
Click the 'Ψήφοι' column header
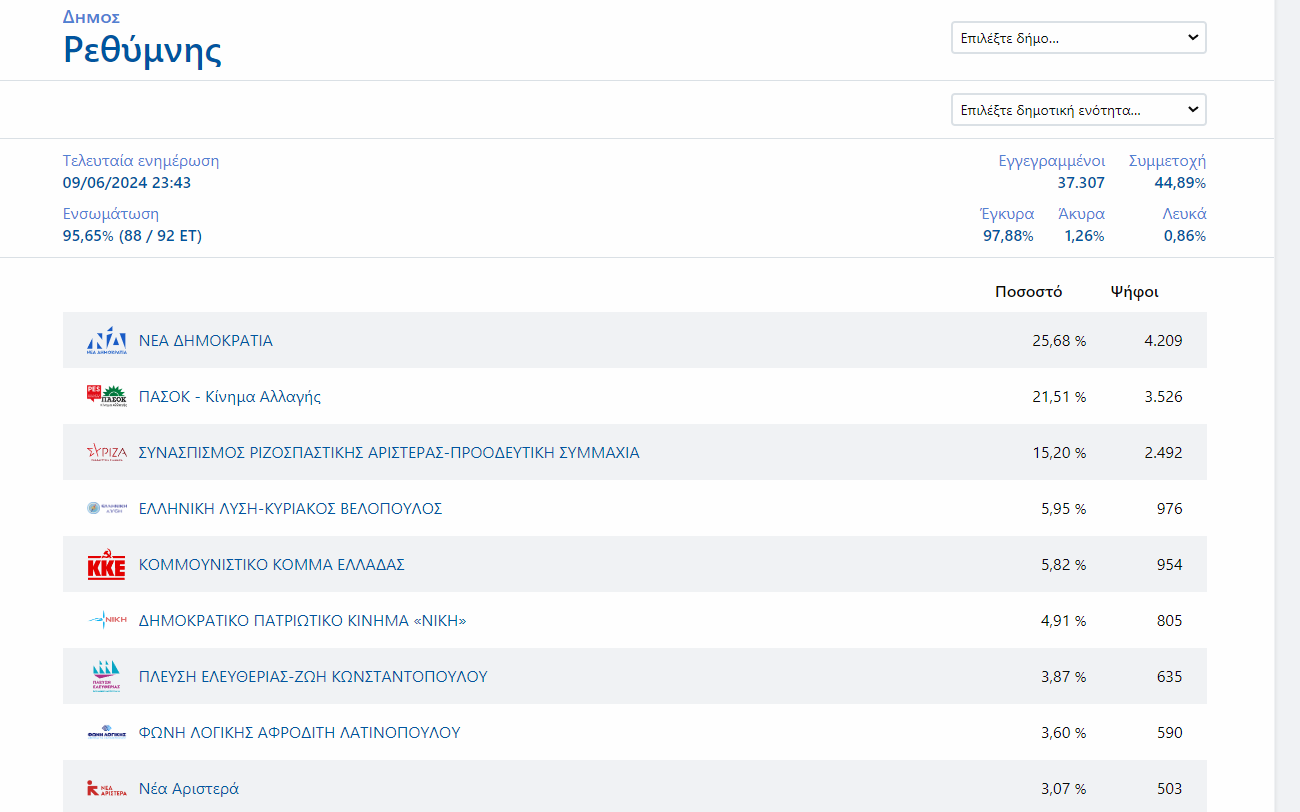tap(1134, 292)
